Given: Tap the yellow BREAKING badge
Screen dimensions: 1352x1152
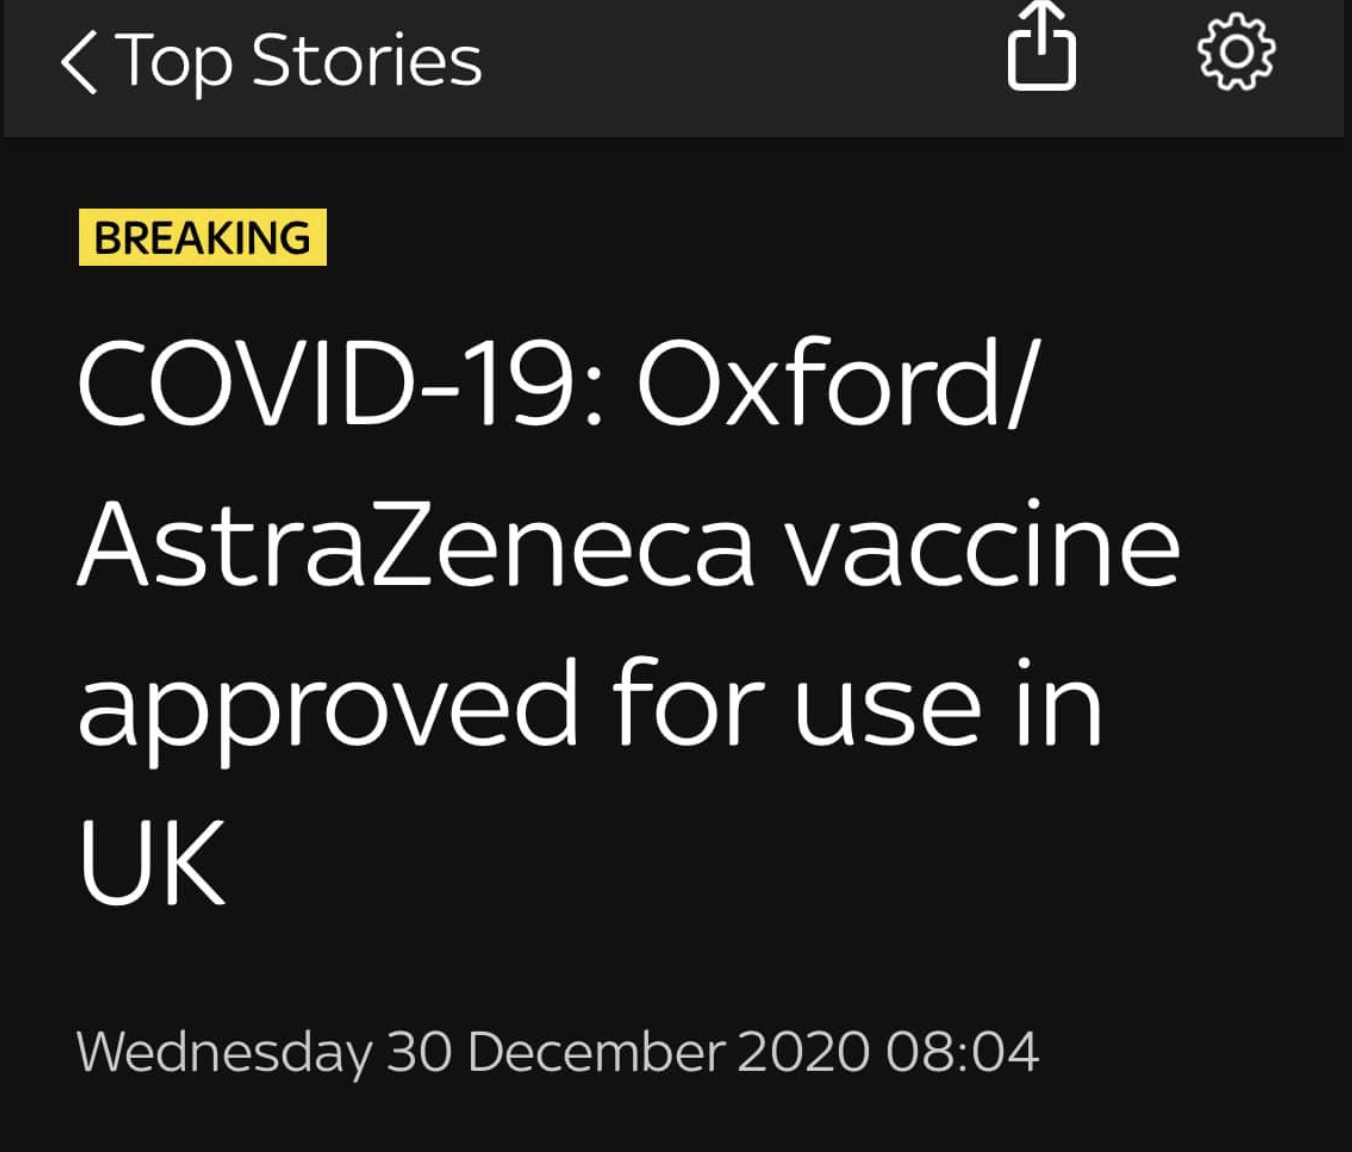Looking at the screenshot, I should [203, 237].
